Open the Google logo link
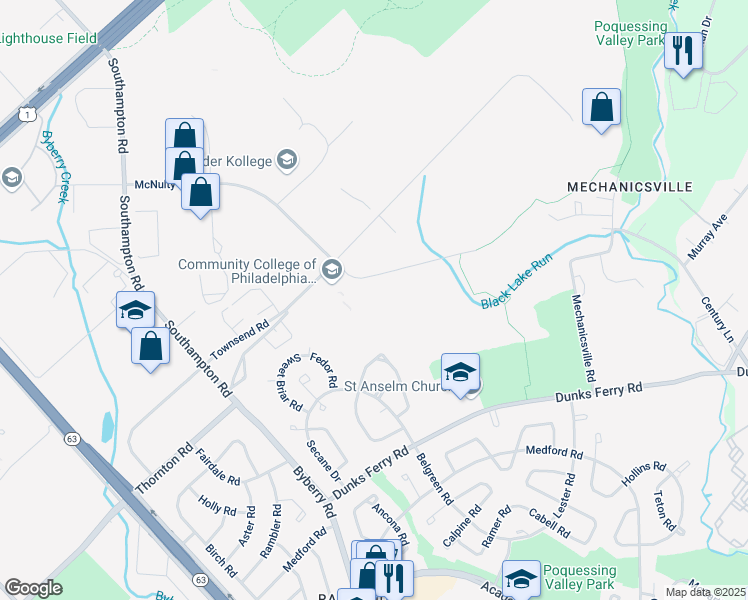 33,588
